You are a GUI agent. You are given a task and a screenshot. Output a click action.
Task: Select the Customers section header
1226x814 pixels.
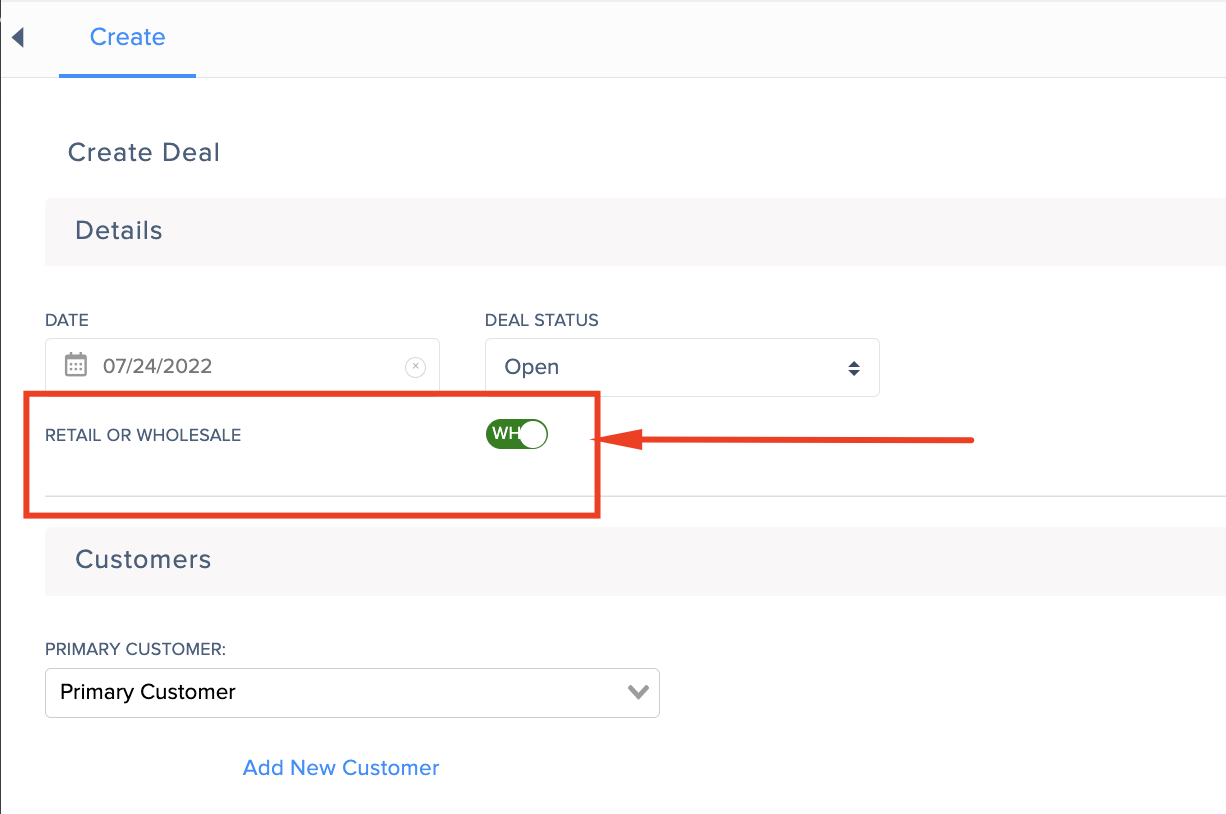click(635, 560)
